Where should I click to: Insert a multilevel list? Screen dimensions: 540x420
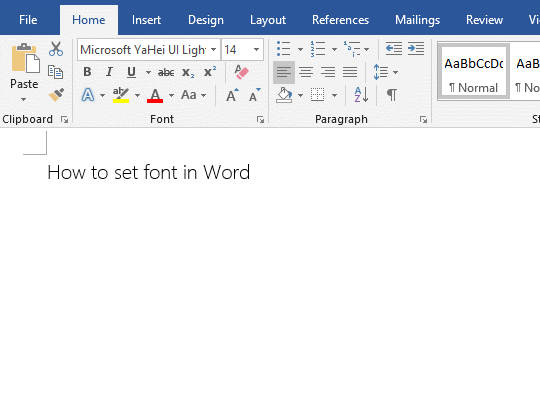pos(352,49)
